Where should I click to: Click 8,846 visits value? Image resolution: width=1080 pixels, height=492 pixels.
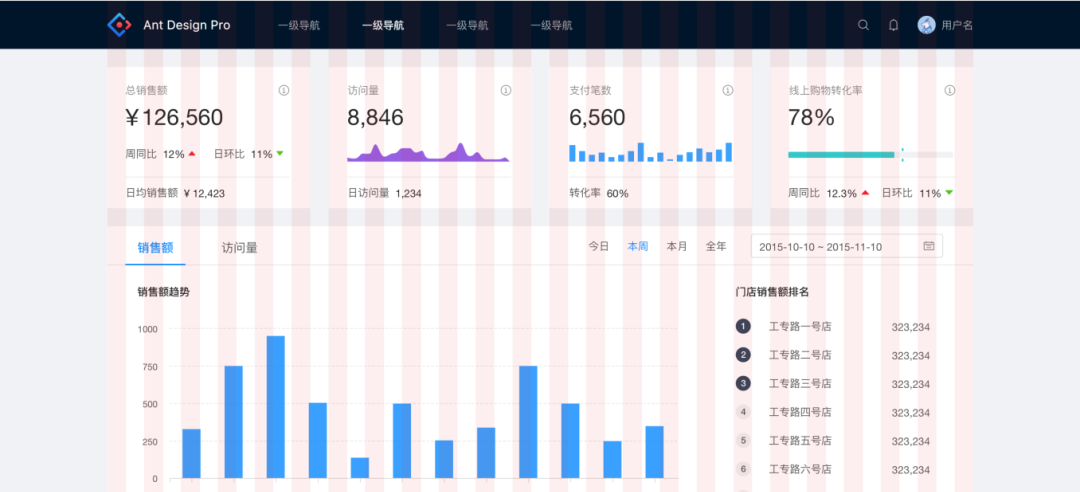(x=375, y=118)
